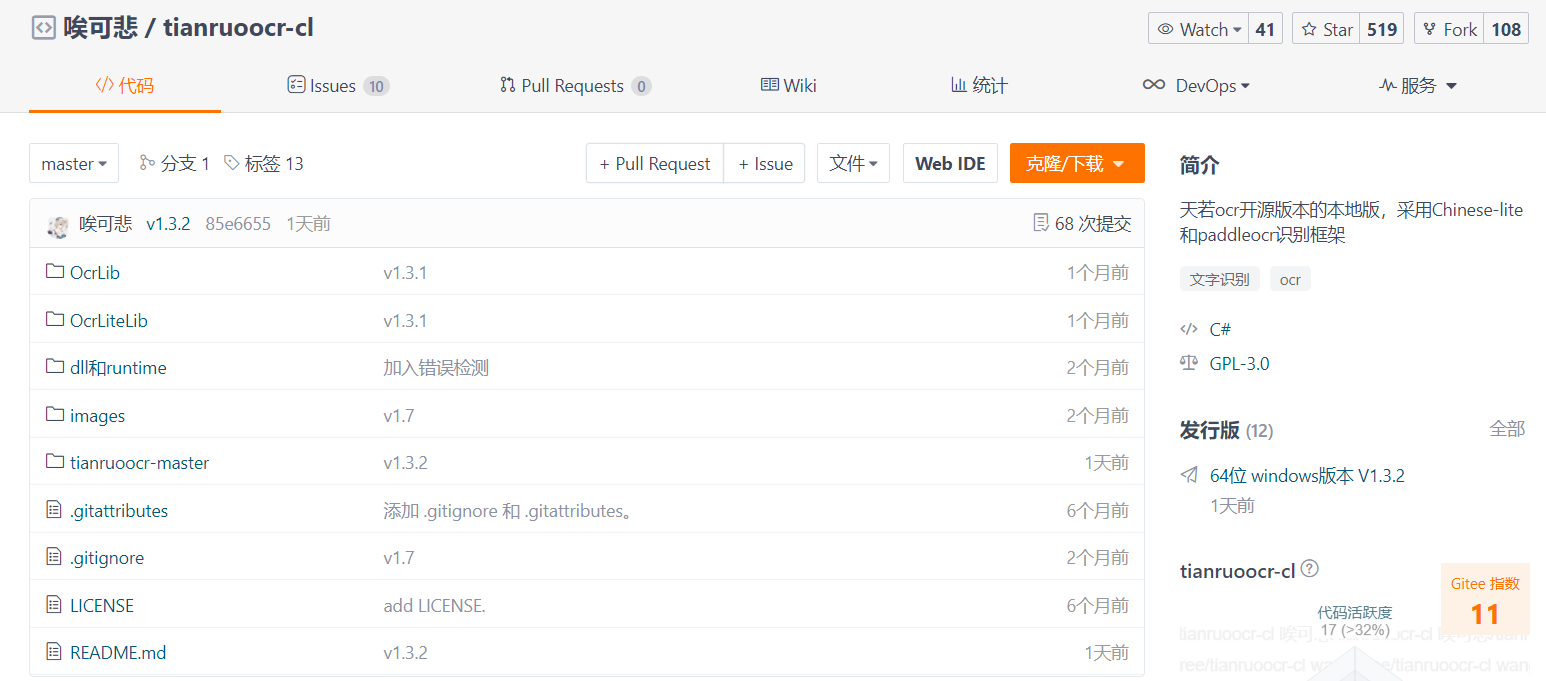Click the repository code icon beside 唉可悲
Viewport: 1546px width, 681px height.
coord(43,28)
